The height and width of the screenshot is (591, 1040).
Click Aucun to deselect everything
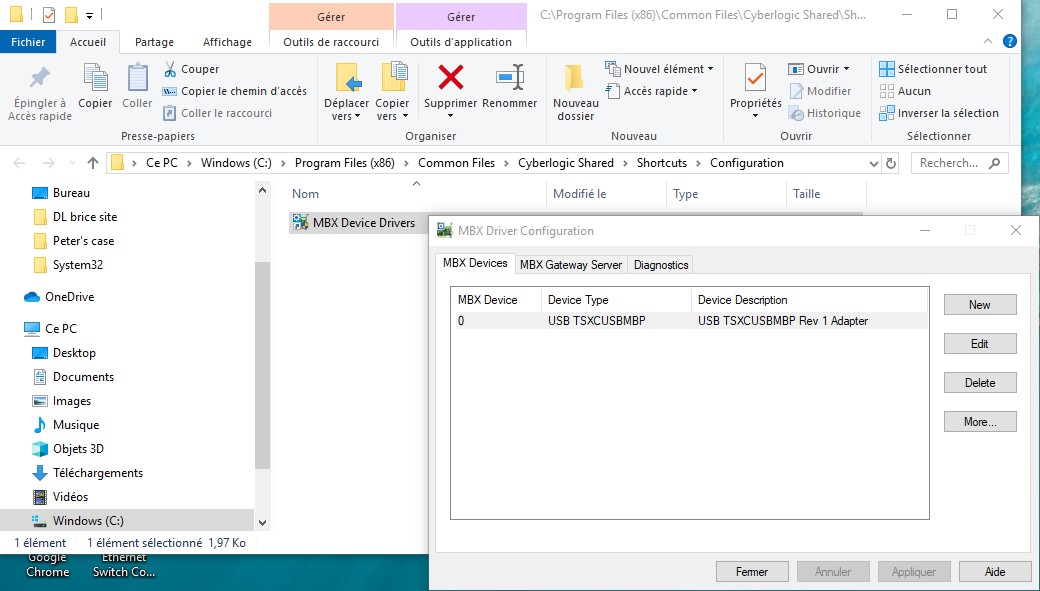click(905, 91)
